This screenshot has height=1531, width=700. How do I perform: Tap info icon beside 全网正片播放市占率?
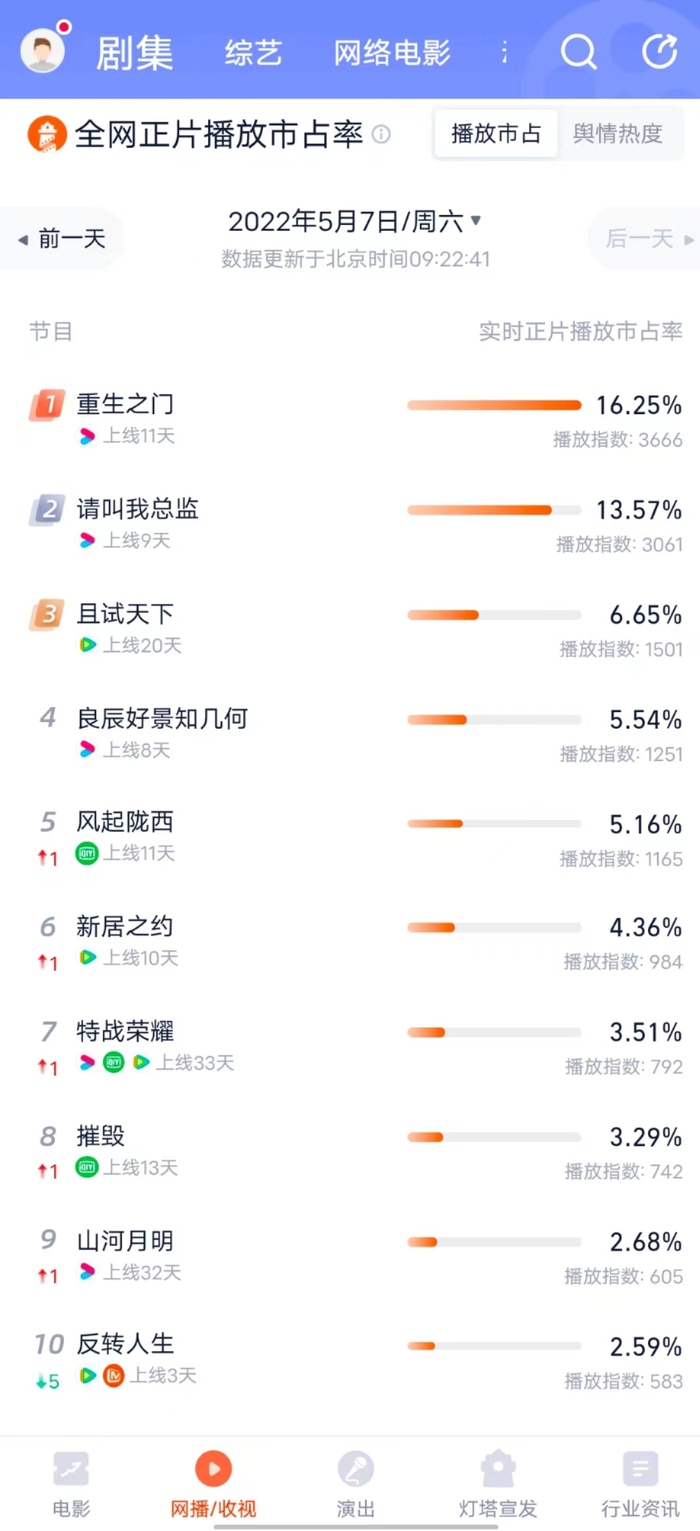(382, 134)
